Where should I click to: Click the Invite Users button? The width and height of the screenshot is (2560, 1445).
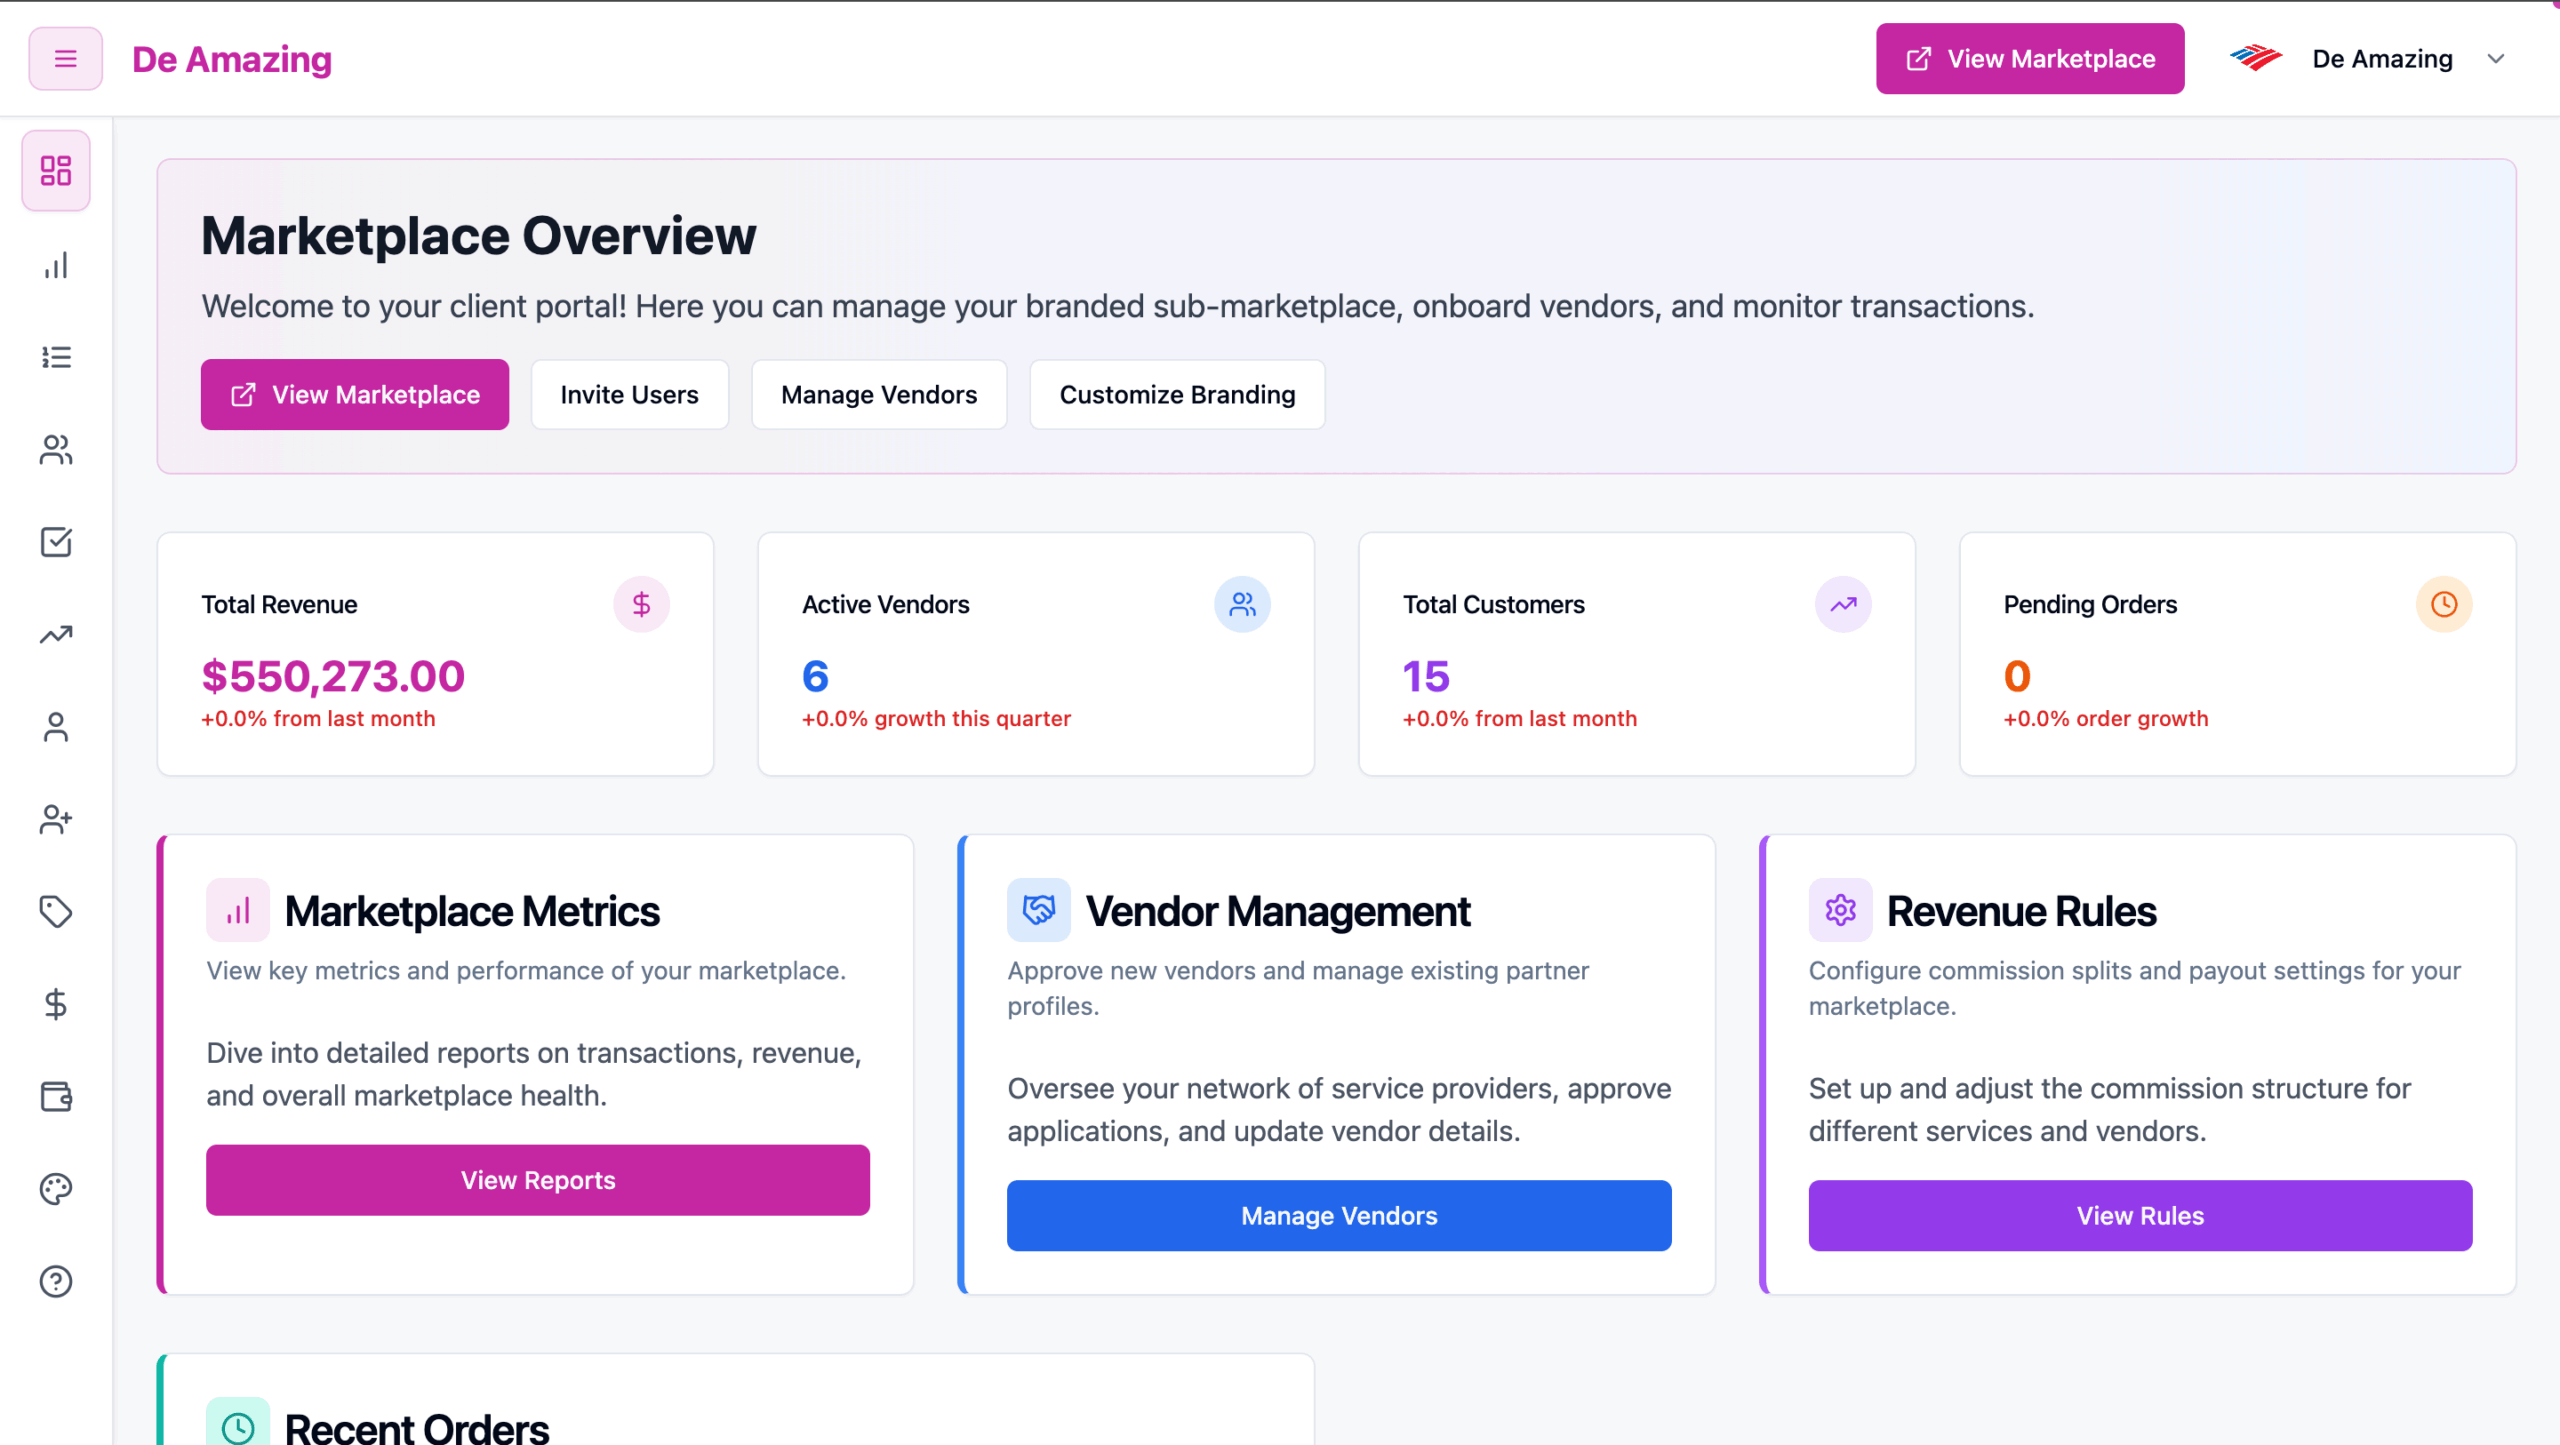pyautogui.click(x=629, y=395)
